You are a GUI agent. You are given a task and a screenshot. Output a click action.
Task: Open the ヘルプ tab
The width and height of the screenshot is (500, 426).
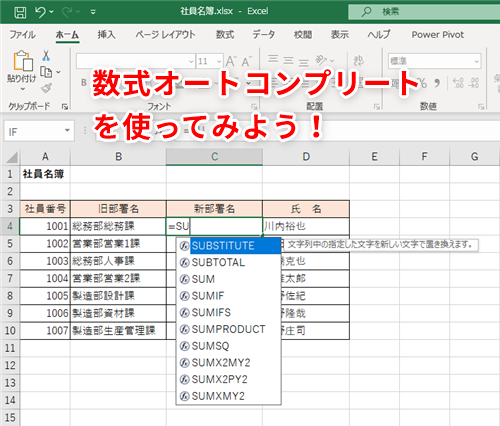point(379,35)
